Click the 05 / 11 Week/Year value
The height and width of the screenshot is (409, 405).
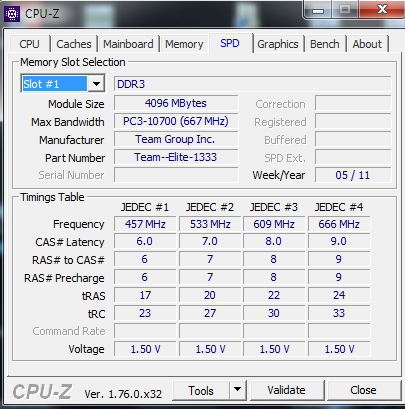click(x=353, y=175)
